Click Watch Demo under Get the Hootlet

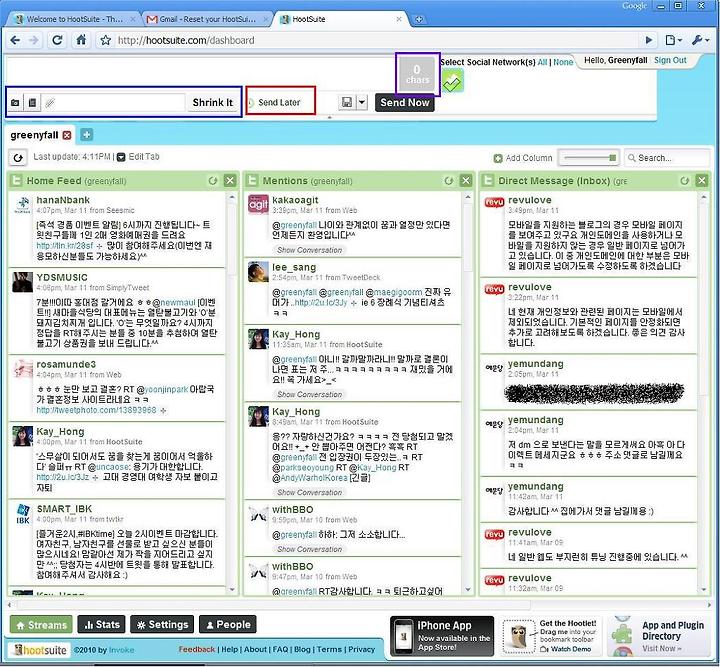pyautogui.click(x=566, y=649)
